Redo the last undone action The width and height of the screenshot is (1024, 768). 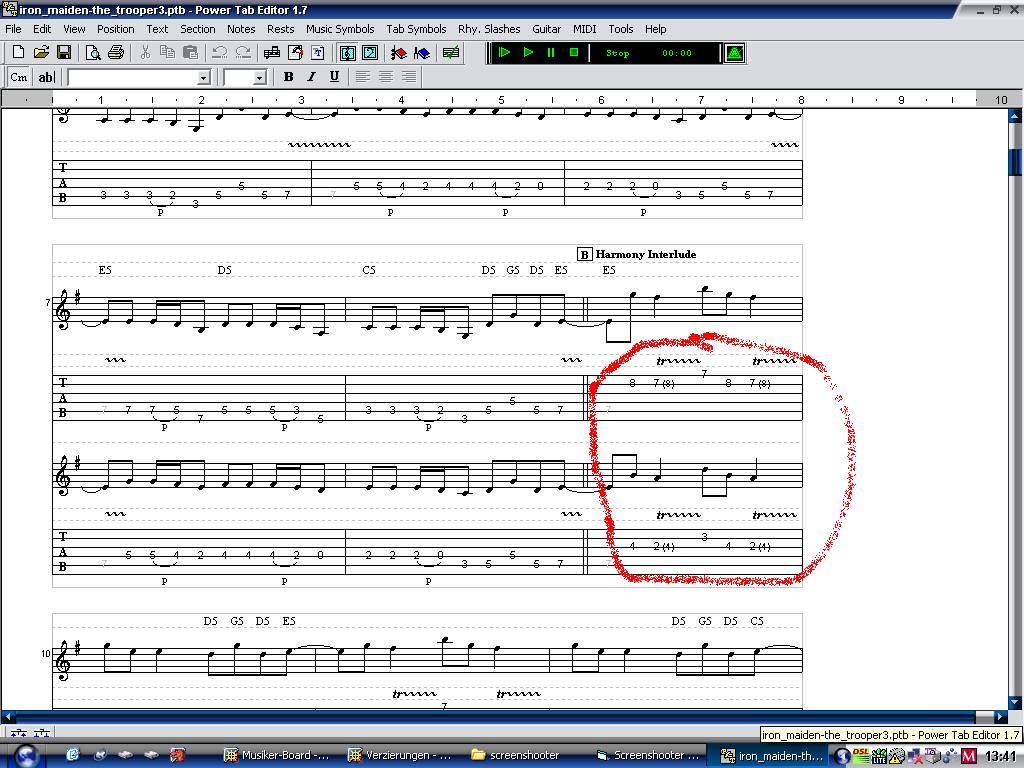pyautogui.click(x=243, y=53)
